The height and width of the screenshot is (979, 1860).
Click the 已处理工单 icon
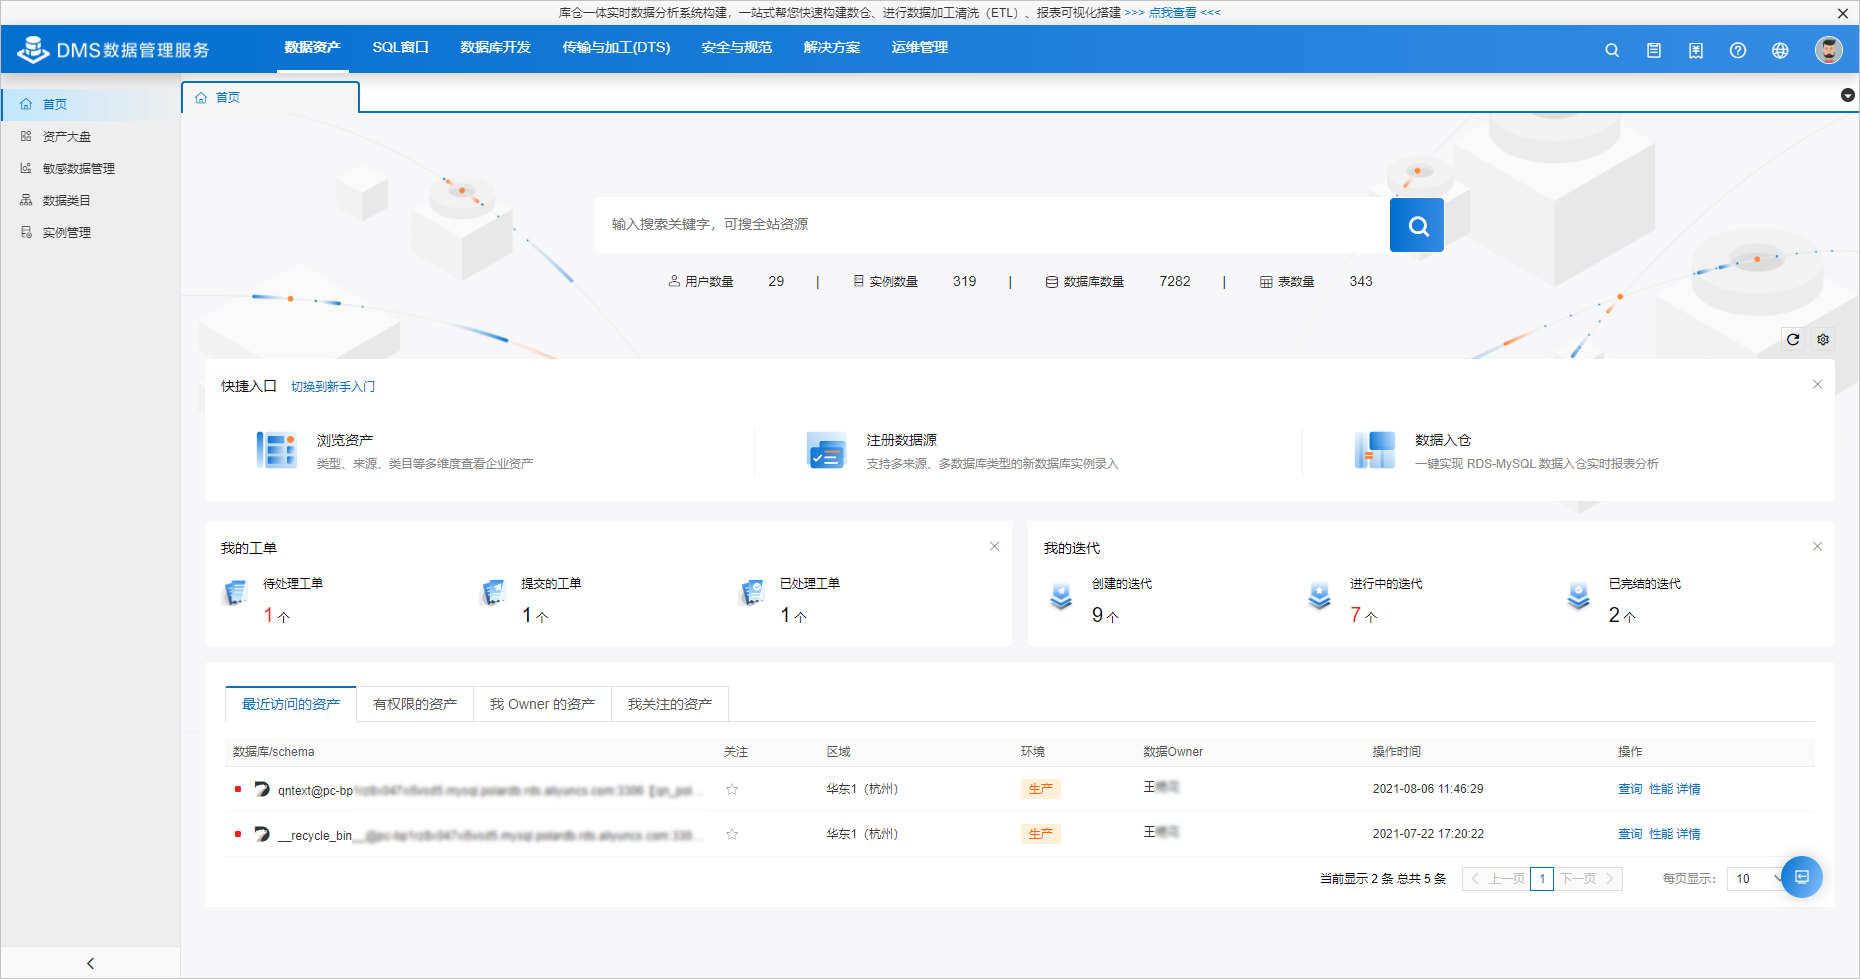click(752, 593)
